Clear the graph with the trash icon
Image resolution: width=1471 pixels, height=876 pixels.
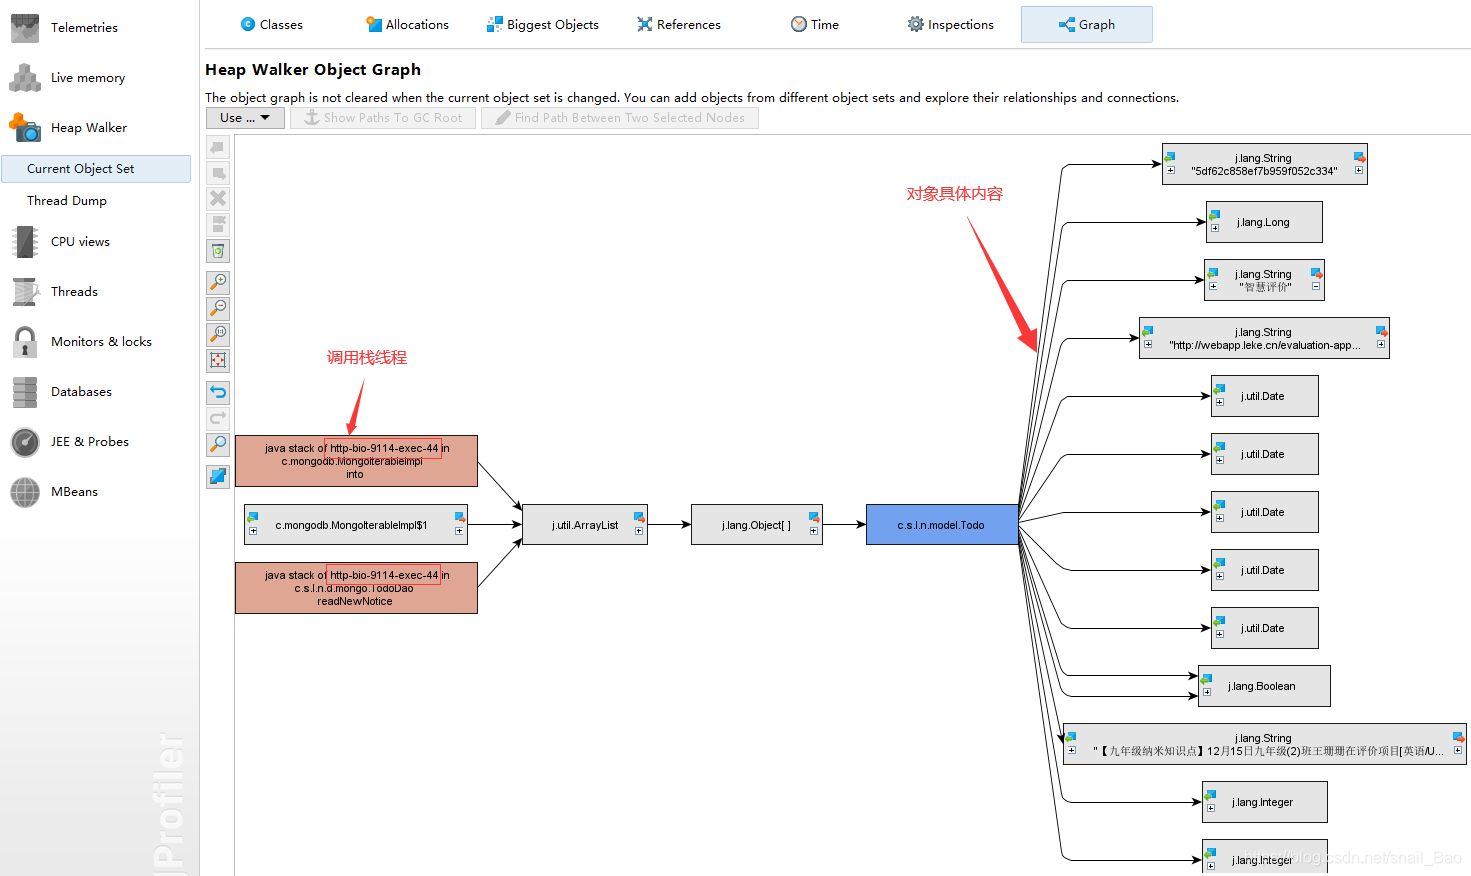(218, 251)
